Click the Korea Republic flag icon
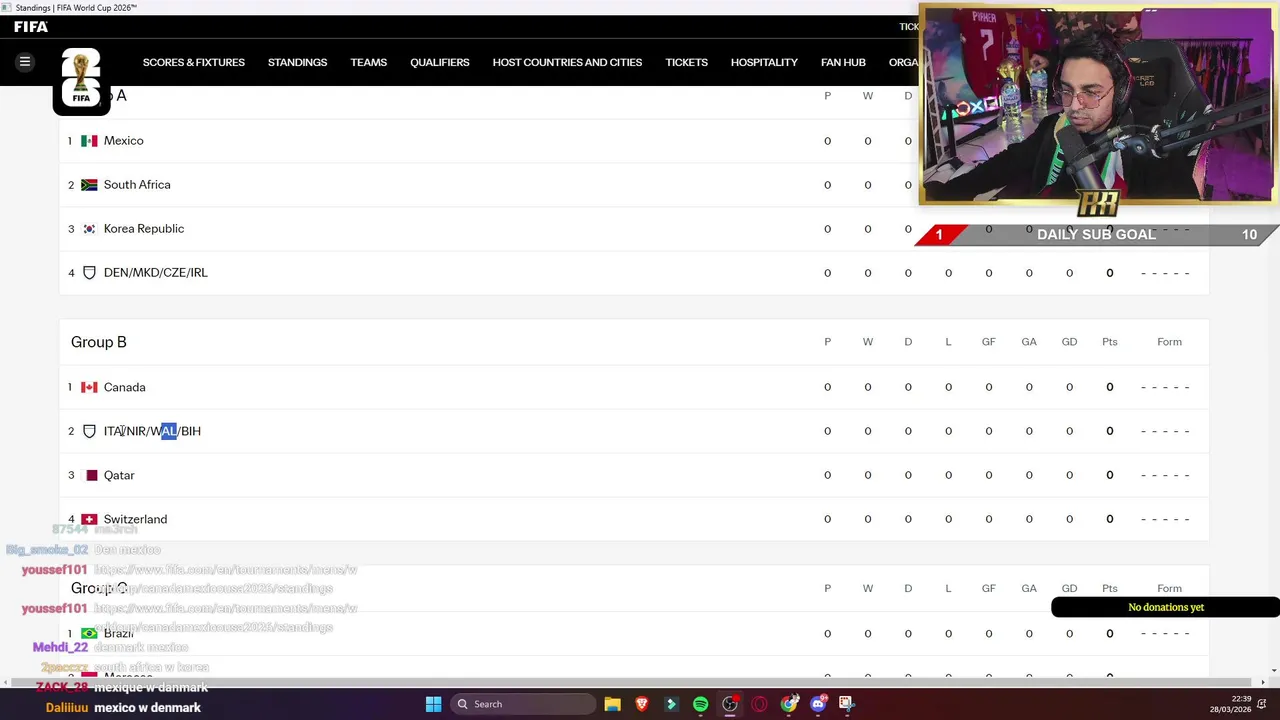 coord(89,229)
